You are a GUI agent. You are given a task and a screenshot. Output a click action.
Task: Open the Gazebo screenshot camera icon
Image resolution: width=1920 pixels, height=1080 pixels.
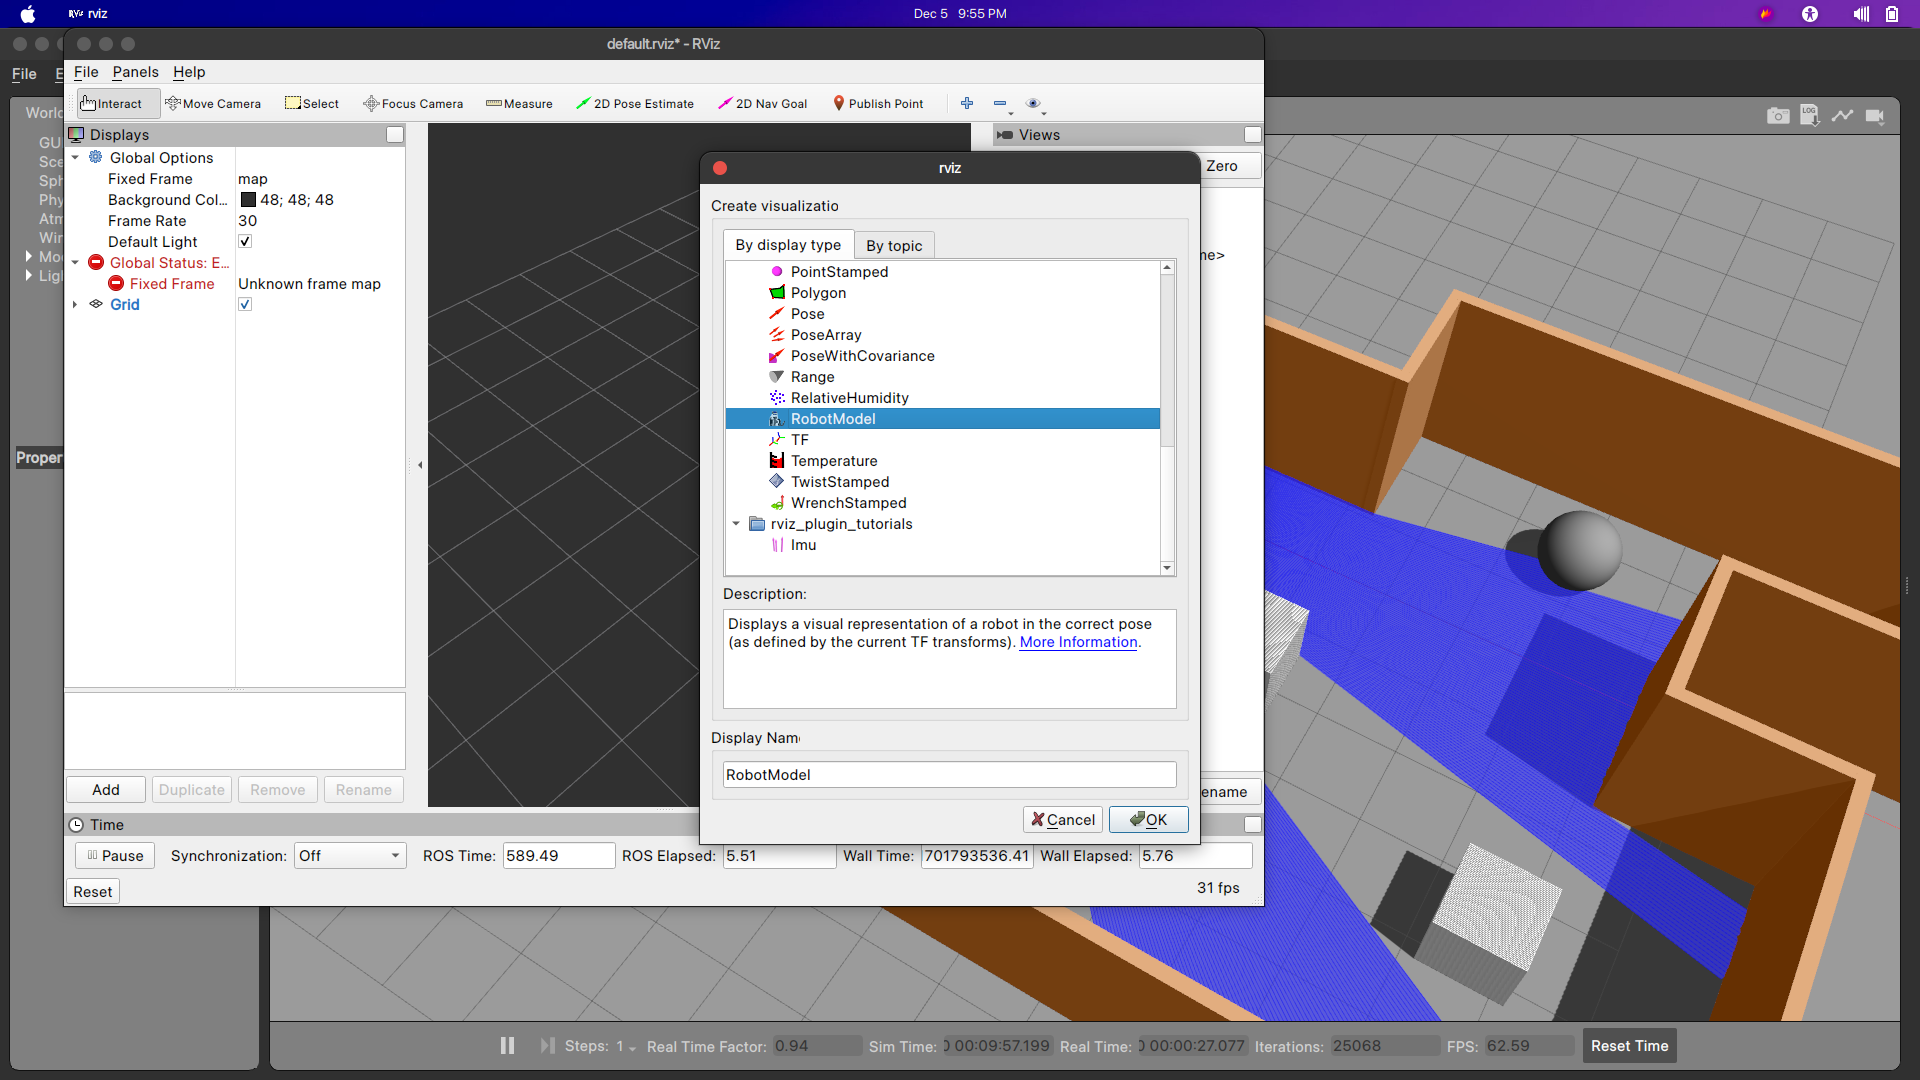click(x=1777, y=116)
